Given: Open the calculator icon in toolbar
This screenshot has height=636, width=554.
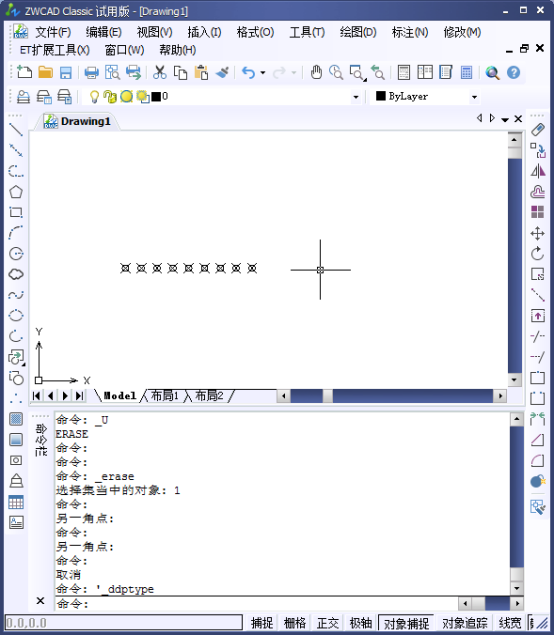Looking at the screenshot, I should click(466, 73).
